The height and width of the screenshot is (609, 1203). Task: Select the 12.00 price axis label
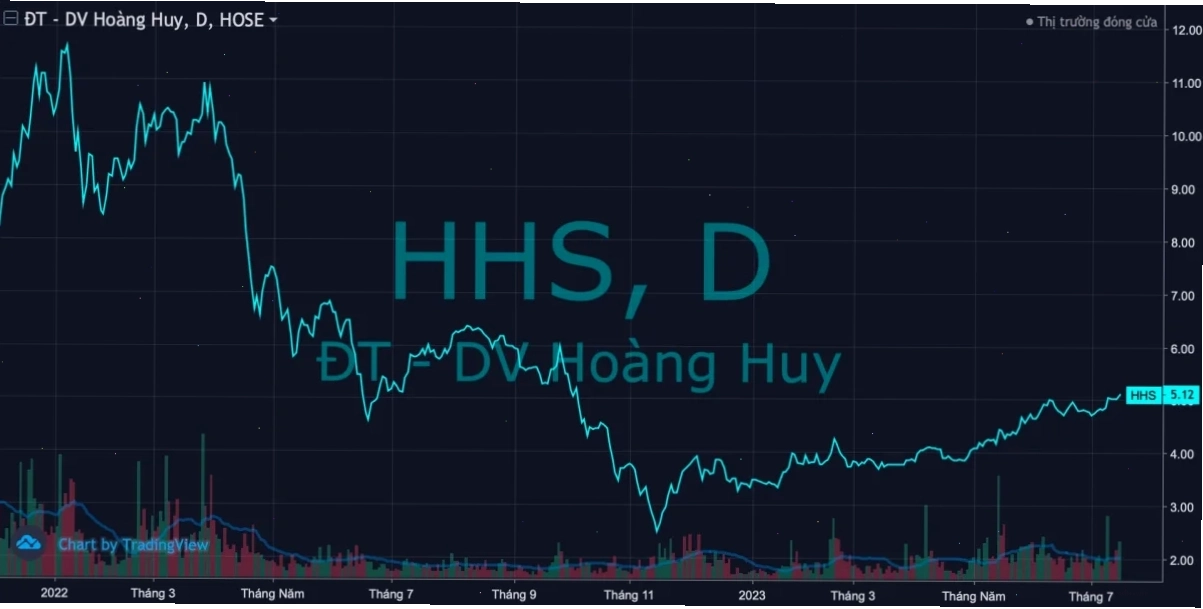click(1185, 30)
